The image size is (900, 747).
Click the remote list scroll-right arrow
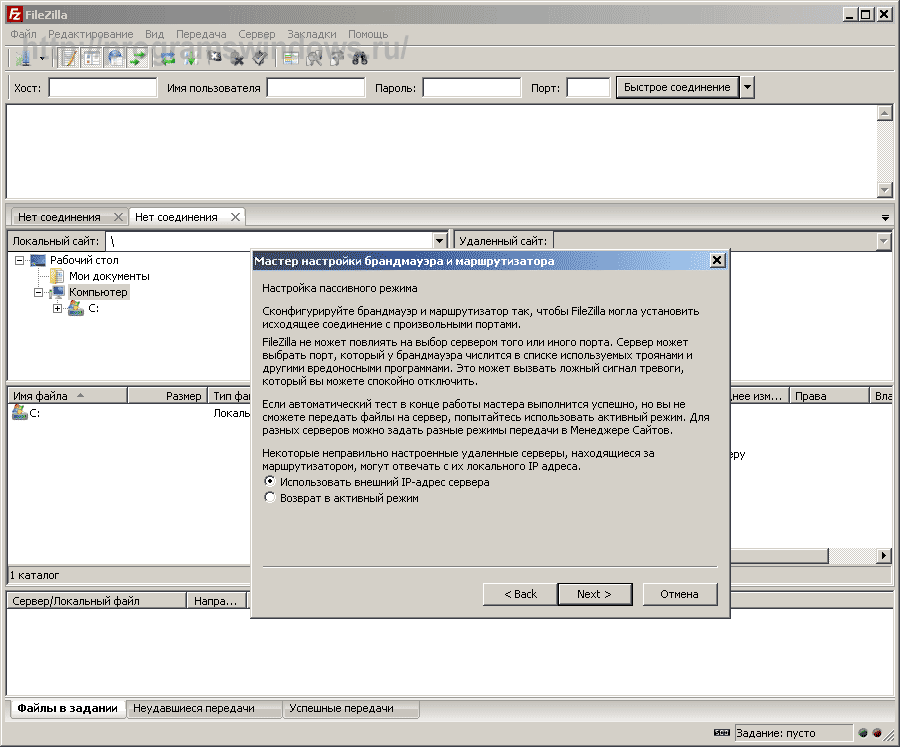pyautogui.click(x=884, y=555)
